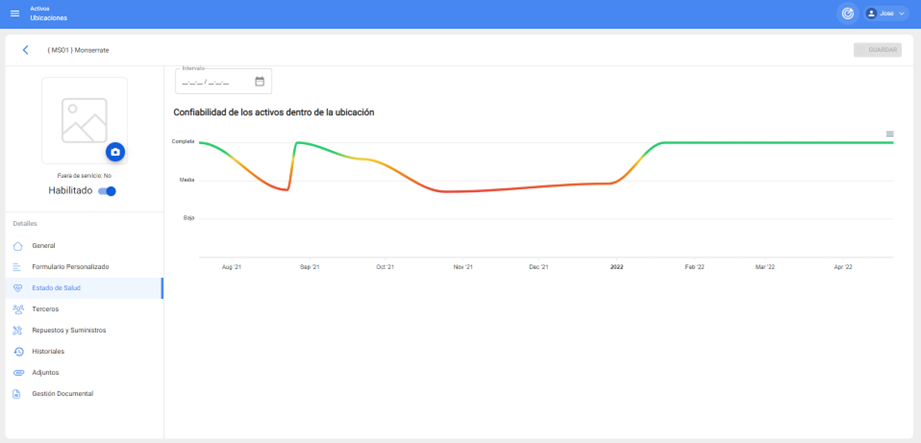Image resolution: width=921 pixels, height=443 pixels.
Task: Select Formulario Personalizado in sidebar
Action: tap(70, 267)
